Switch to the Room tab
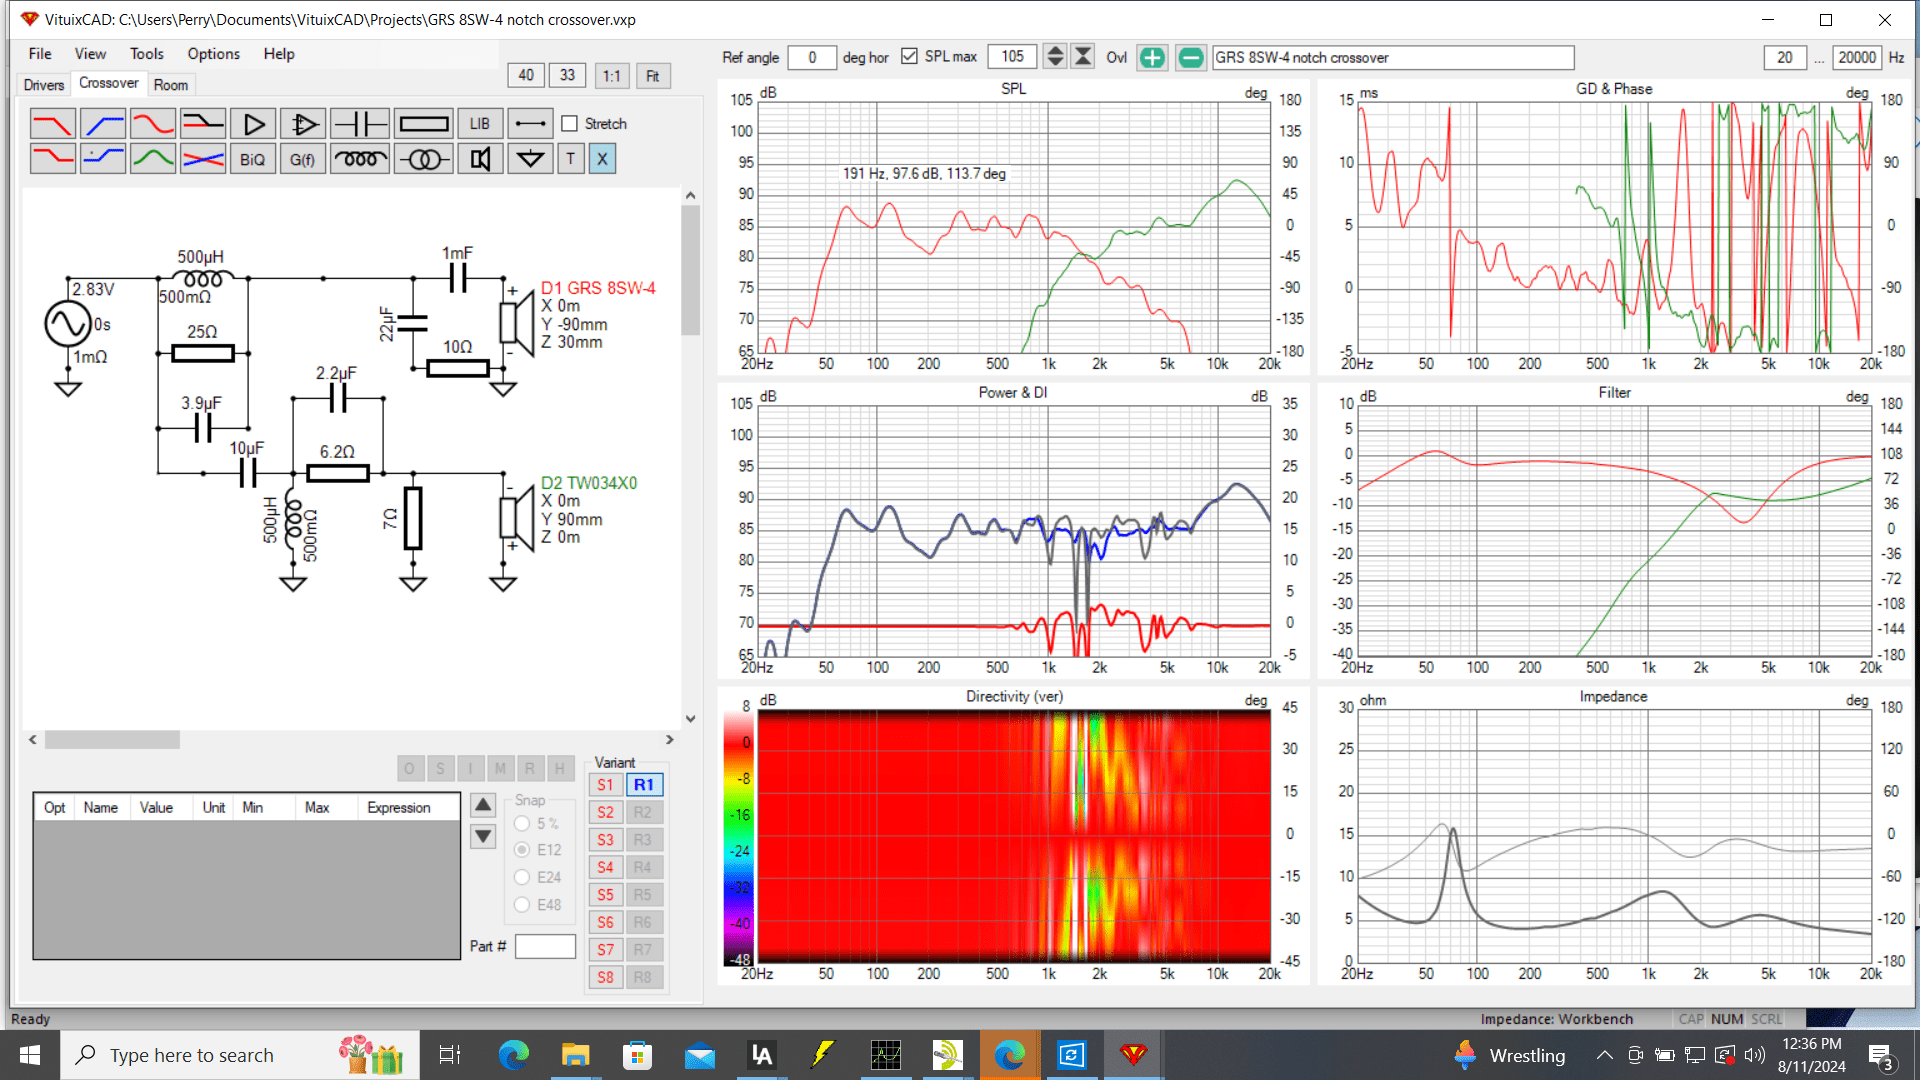Screen dimensions: 1920x1080 point(171,85)
